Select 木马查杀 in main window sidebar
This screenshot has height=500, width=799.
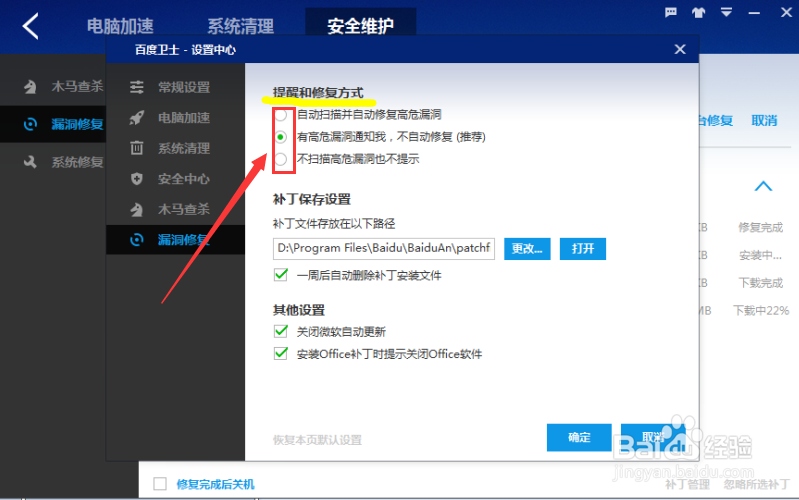(77, 87)
